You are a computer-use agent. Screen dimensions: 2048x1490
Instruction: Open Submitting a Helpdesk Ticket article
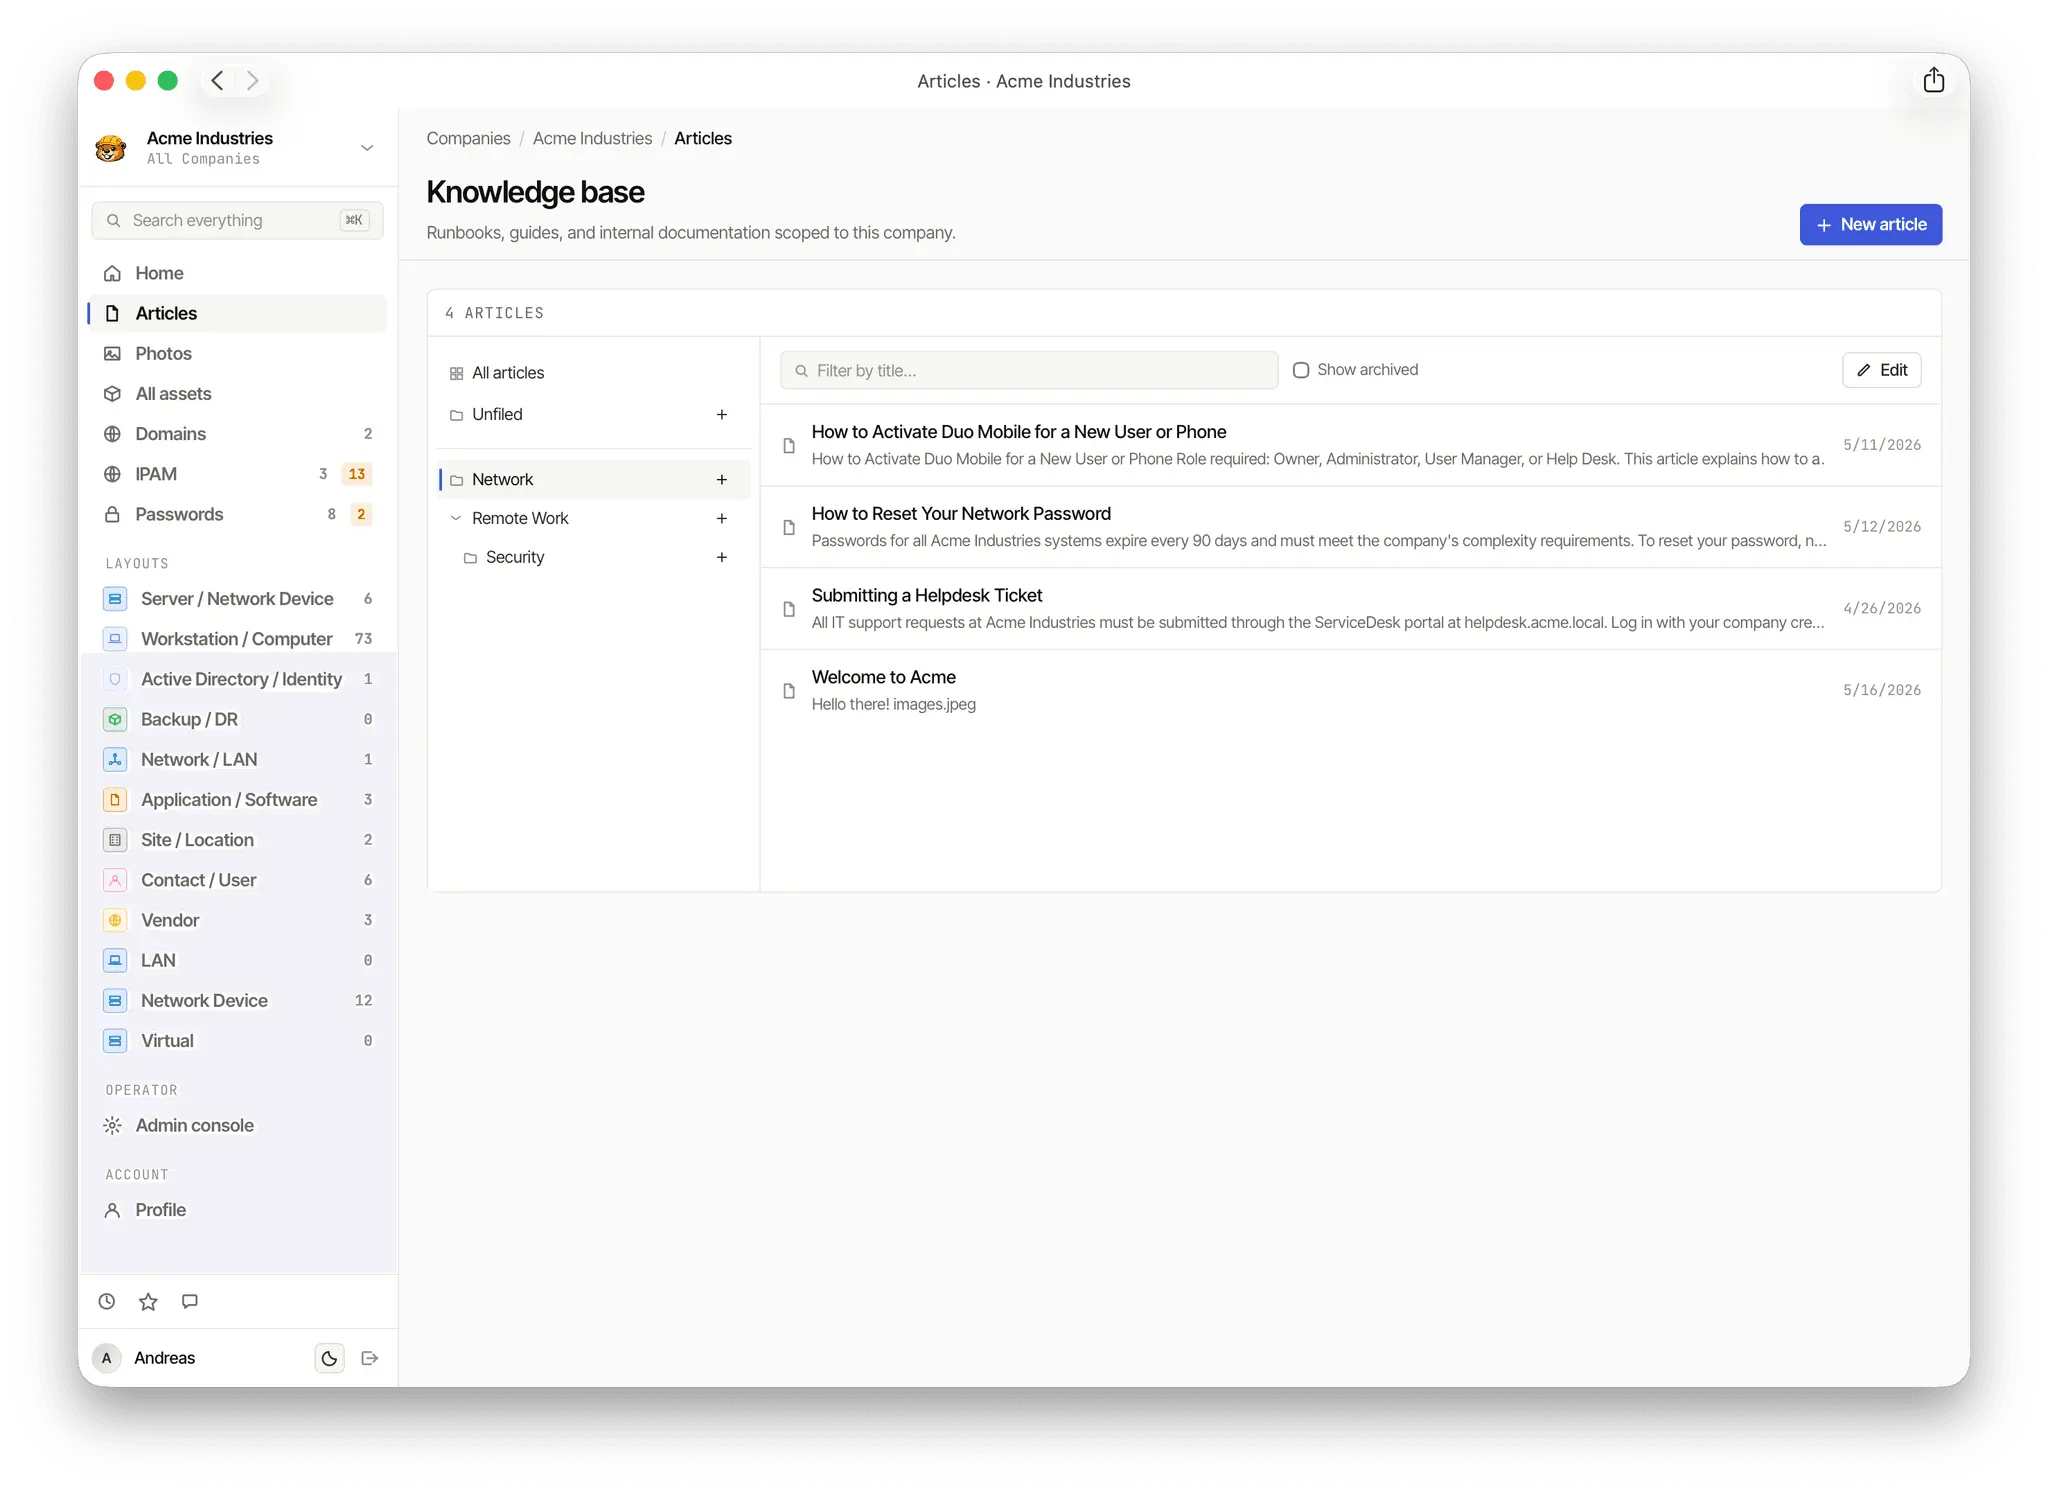(x=1350, y=609)
